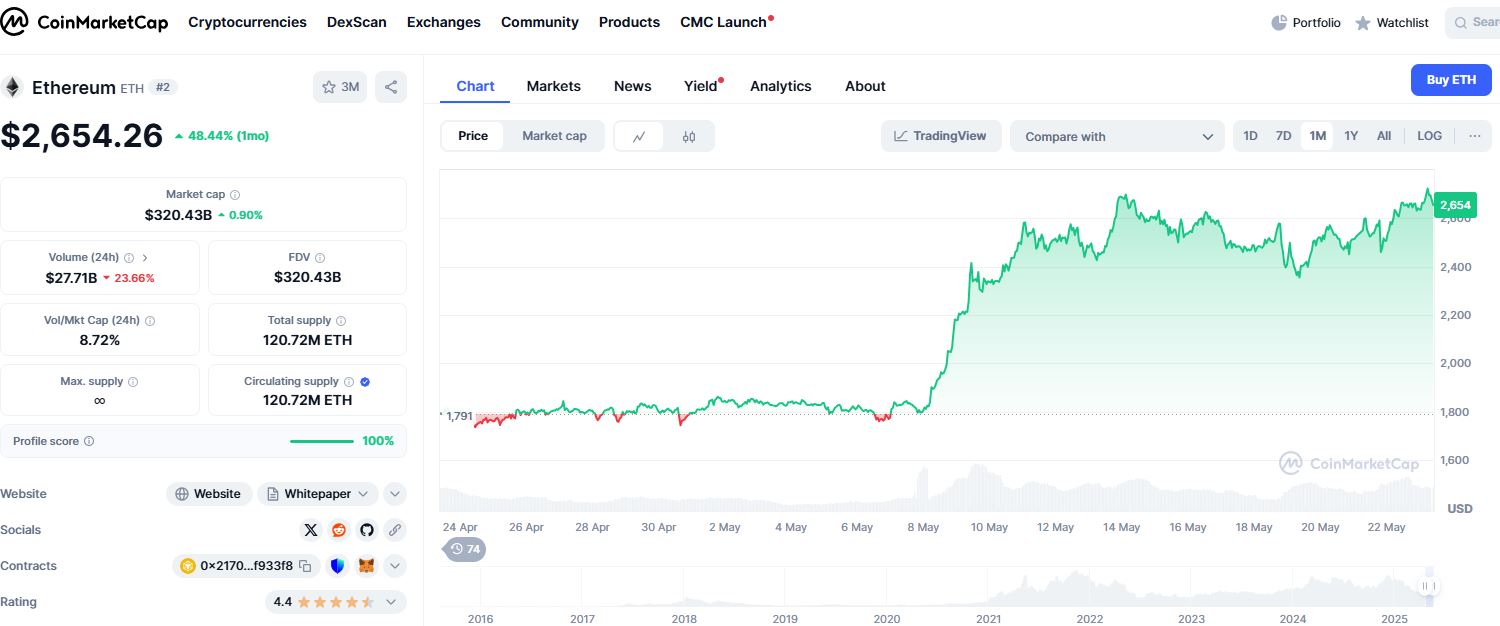Screen dimensions: 1500x626
Task: Switch to the Markets tab
Action: point(554,86)
